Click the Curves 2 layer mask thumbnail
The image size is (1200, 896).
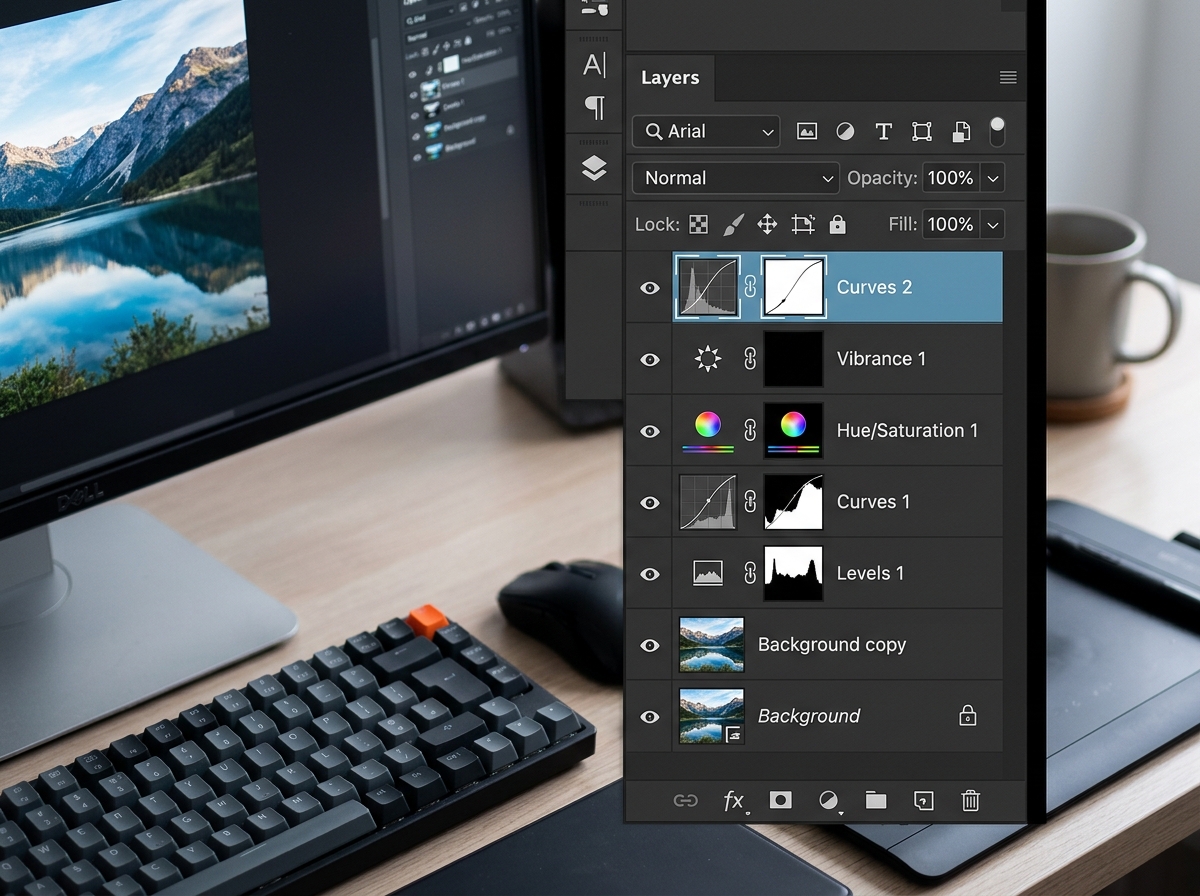tap(793, 287)
